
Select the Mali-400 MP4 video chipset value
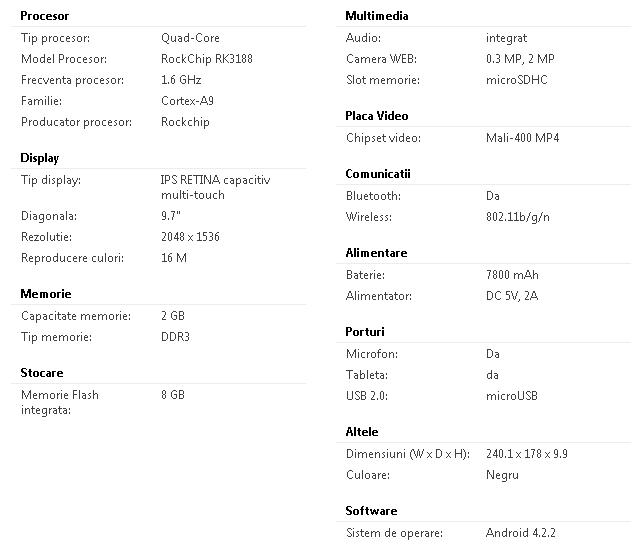coord(522,138)
